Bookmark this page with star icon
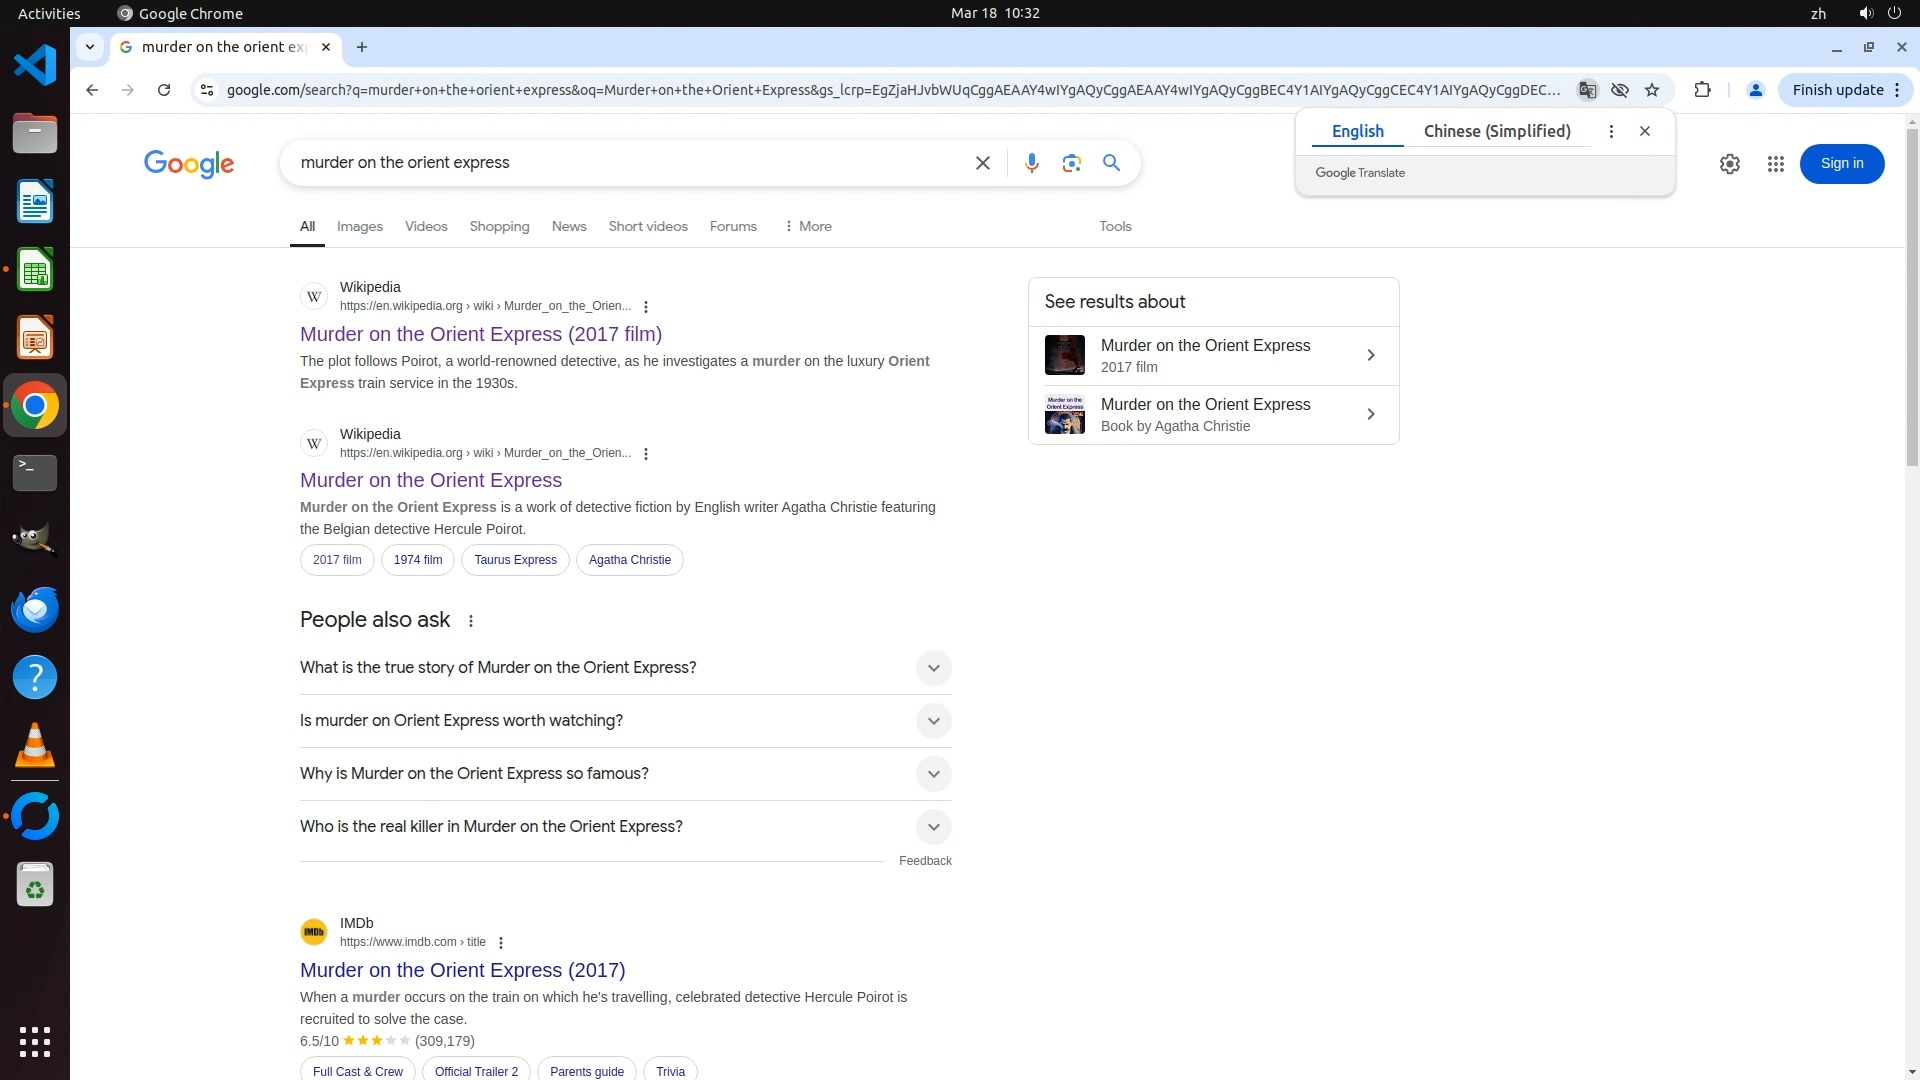The width and height of the screenshot is (1920, 1080). point(1652,90)
